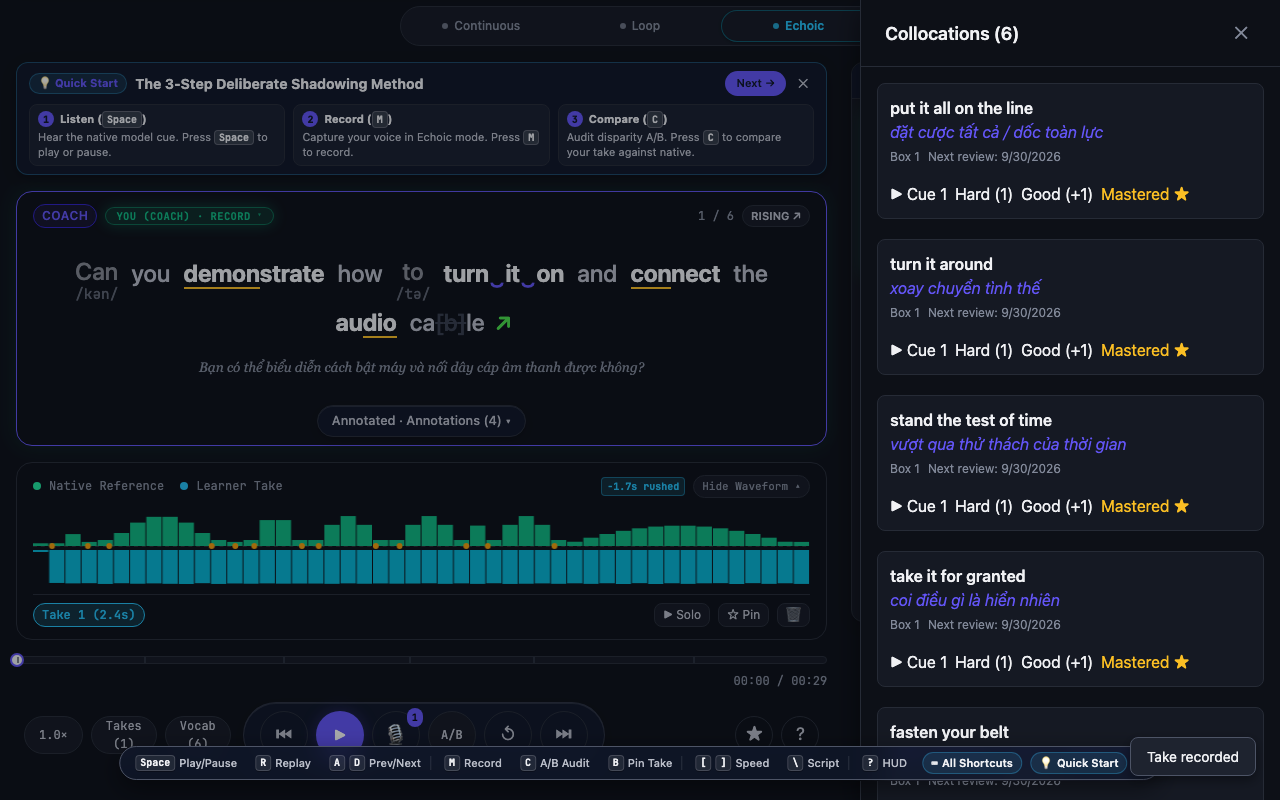Mark 'turn it around' as Mastered

[1145, 350]
